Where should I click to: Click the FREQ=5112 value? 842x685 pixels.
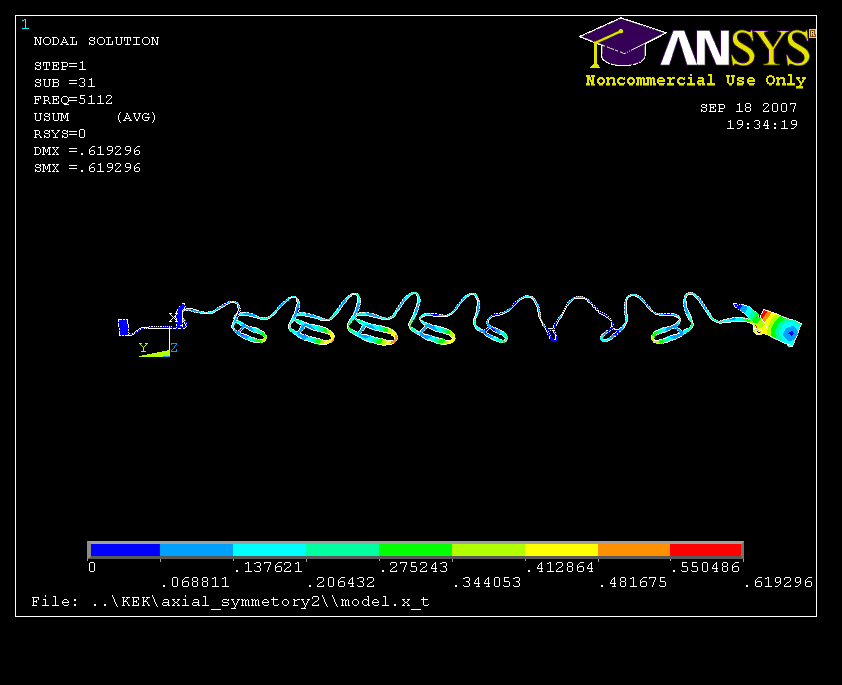click(73, 100)
